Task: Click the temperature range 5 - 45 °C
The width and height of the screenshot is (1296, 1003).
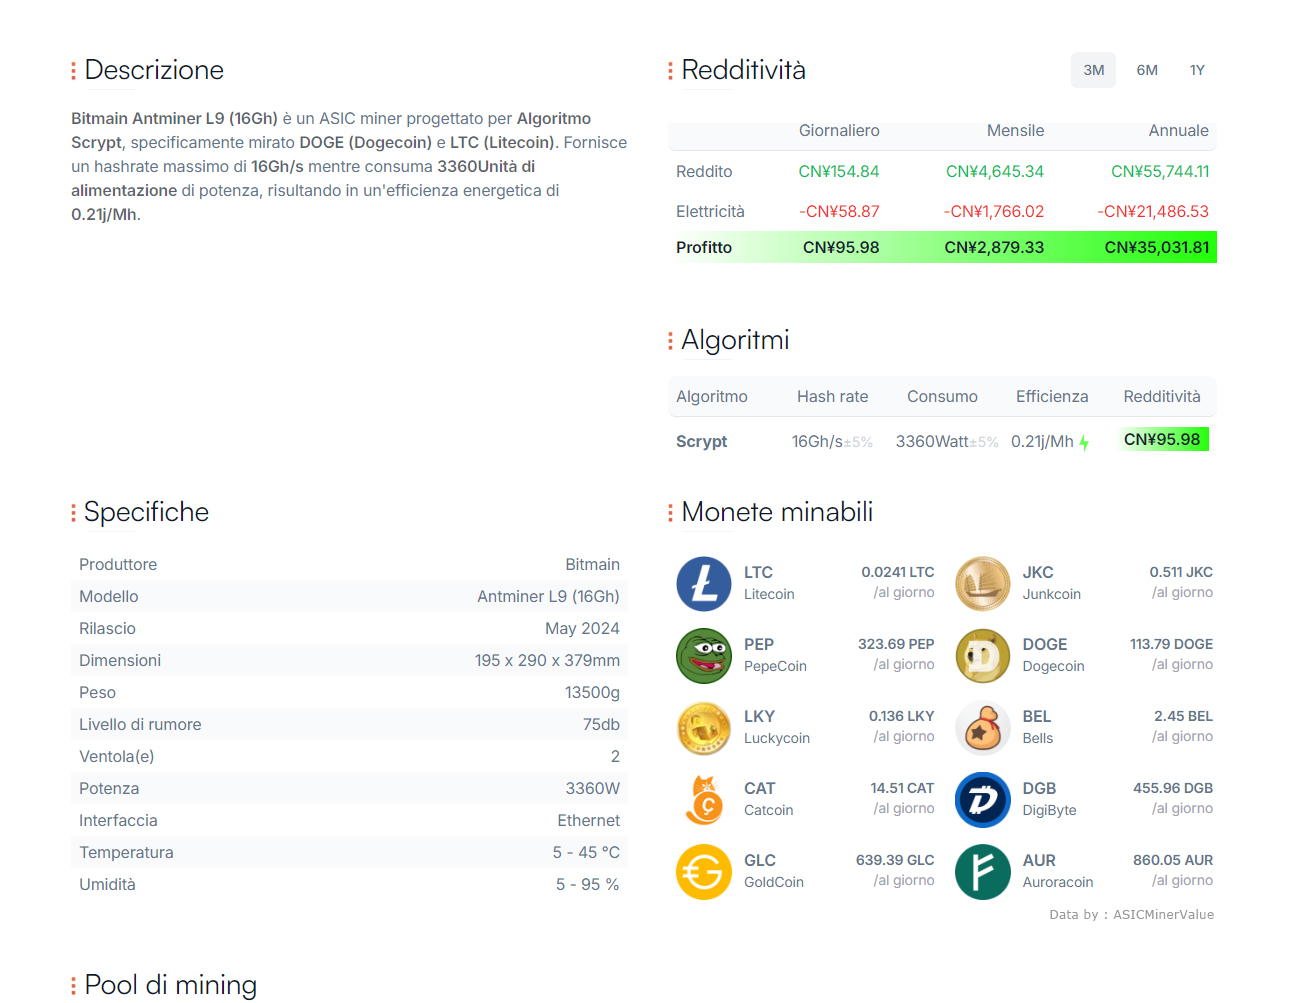Action: (586, 852)
